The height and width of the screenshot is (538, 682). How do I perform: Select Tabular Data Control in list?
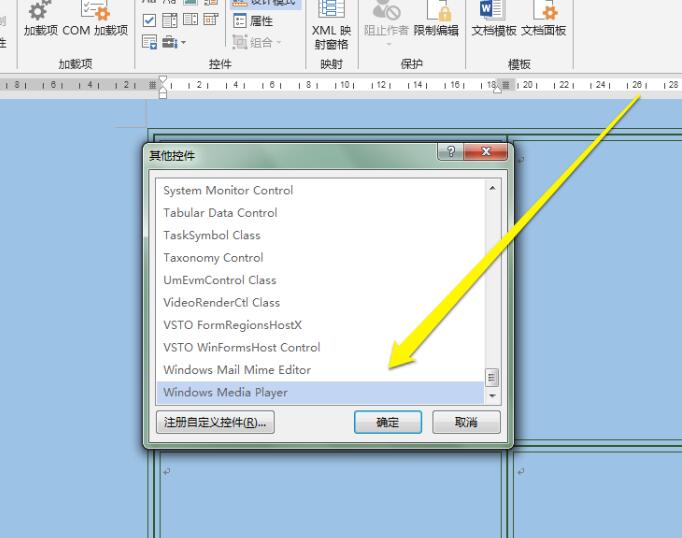click(320, 213)
